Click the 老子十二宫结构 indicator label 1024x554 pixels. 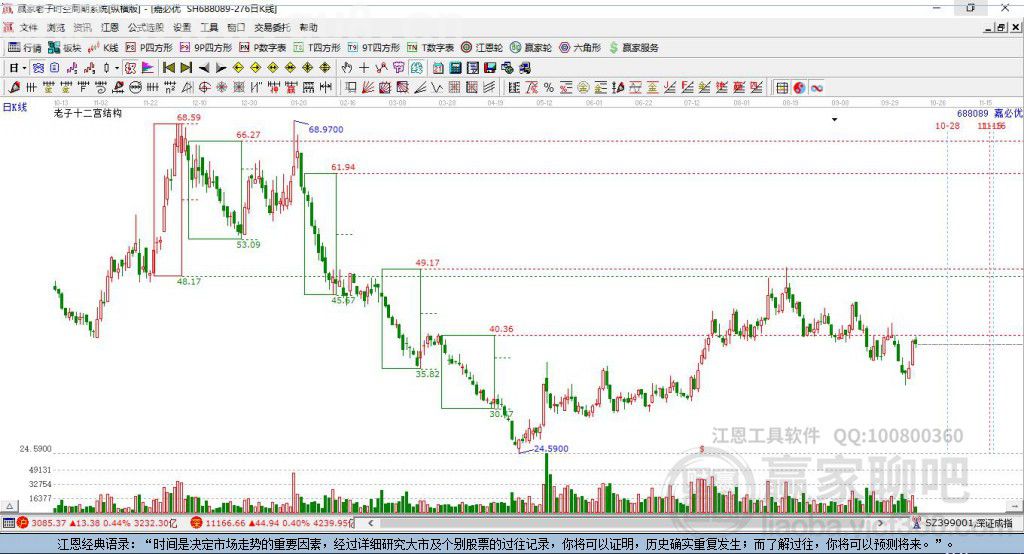click(x=88, y=113)
